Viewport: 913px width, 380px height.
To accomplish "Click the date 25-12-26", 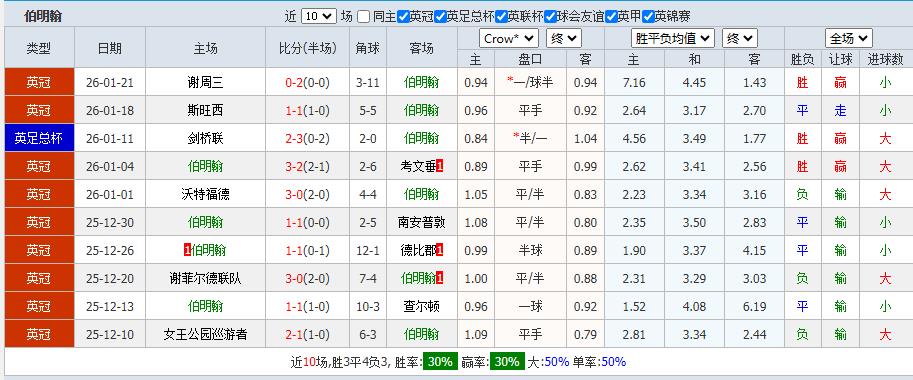I will [109, 250].
